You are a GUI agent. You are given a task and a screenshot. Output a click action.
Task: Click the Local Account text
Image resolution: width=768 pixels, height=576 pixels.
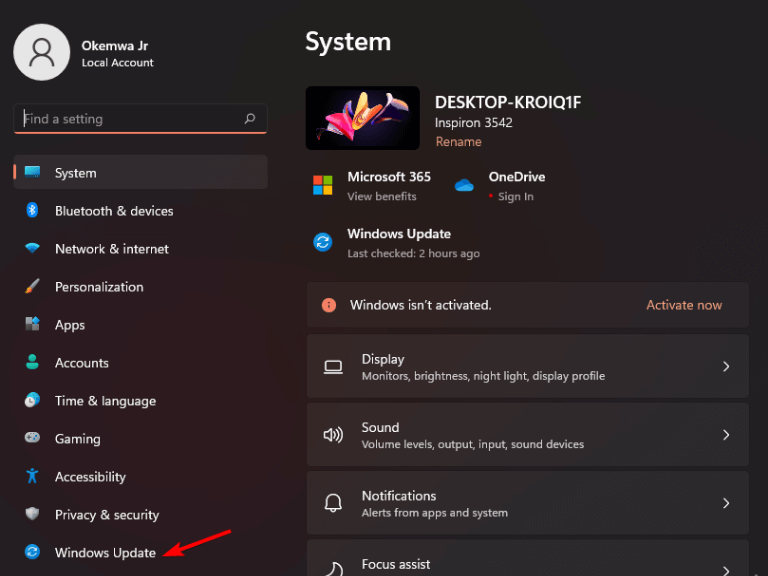[x=118, y=63]
